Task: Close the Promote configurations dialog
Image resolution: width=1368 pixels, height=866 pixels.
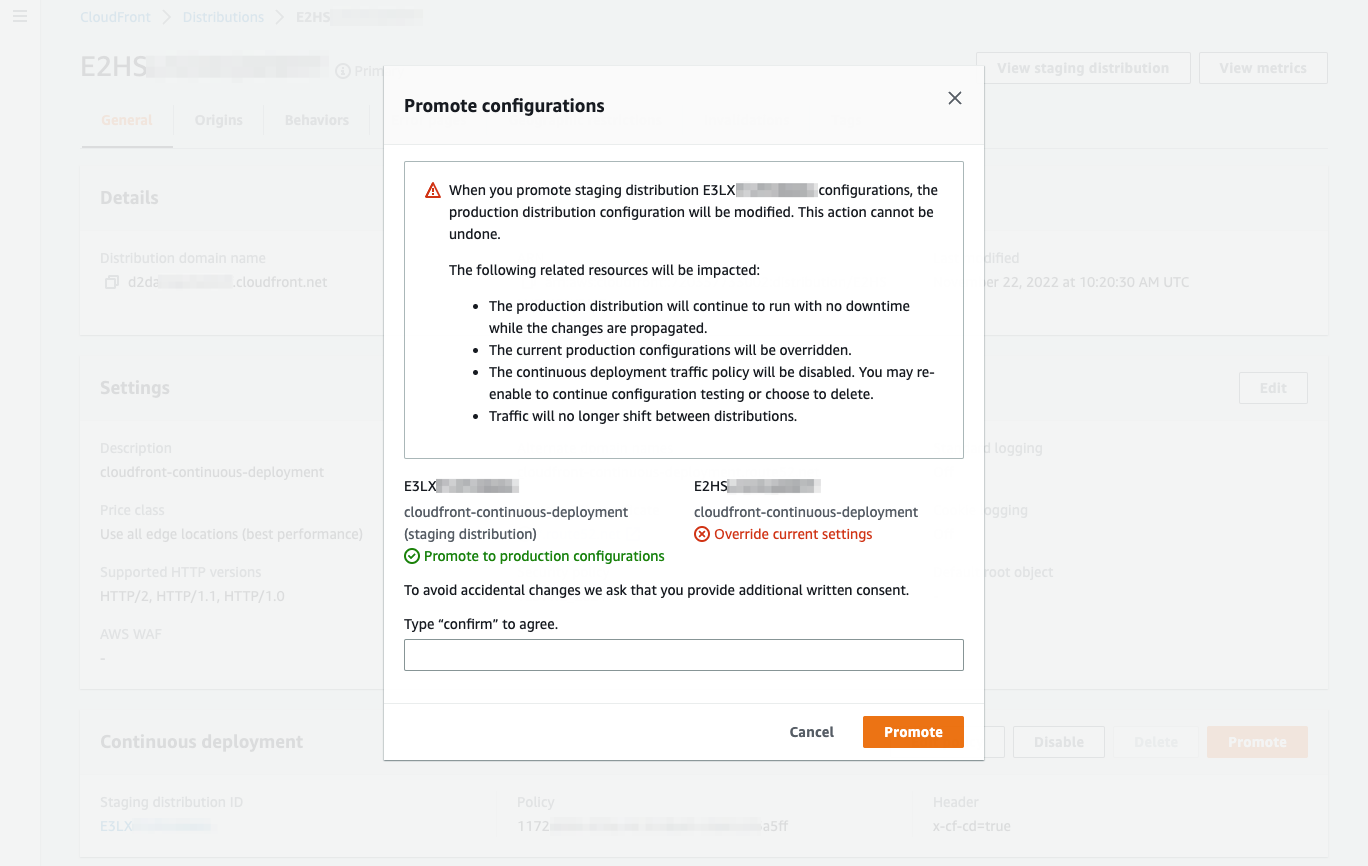Action: 954,98
